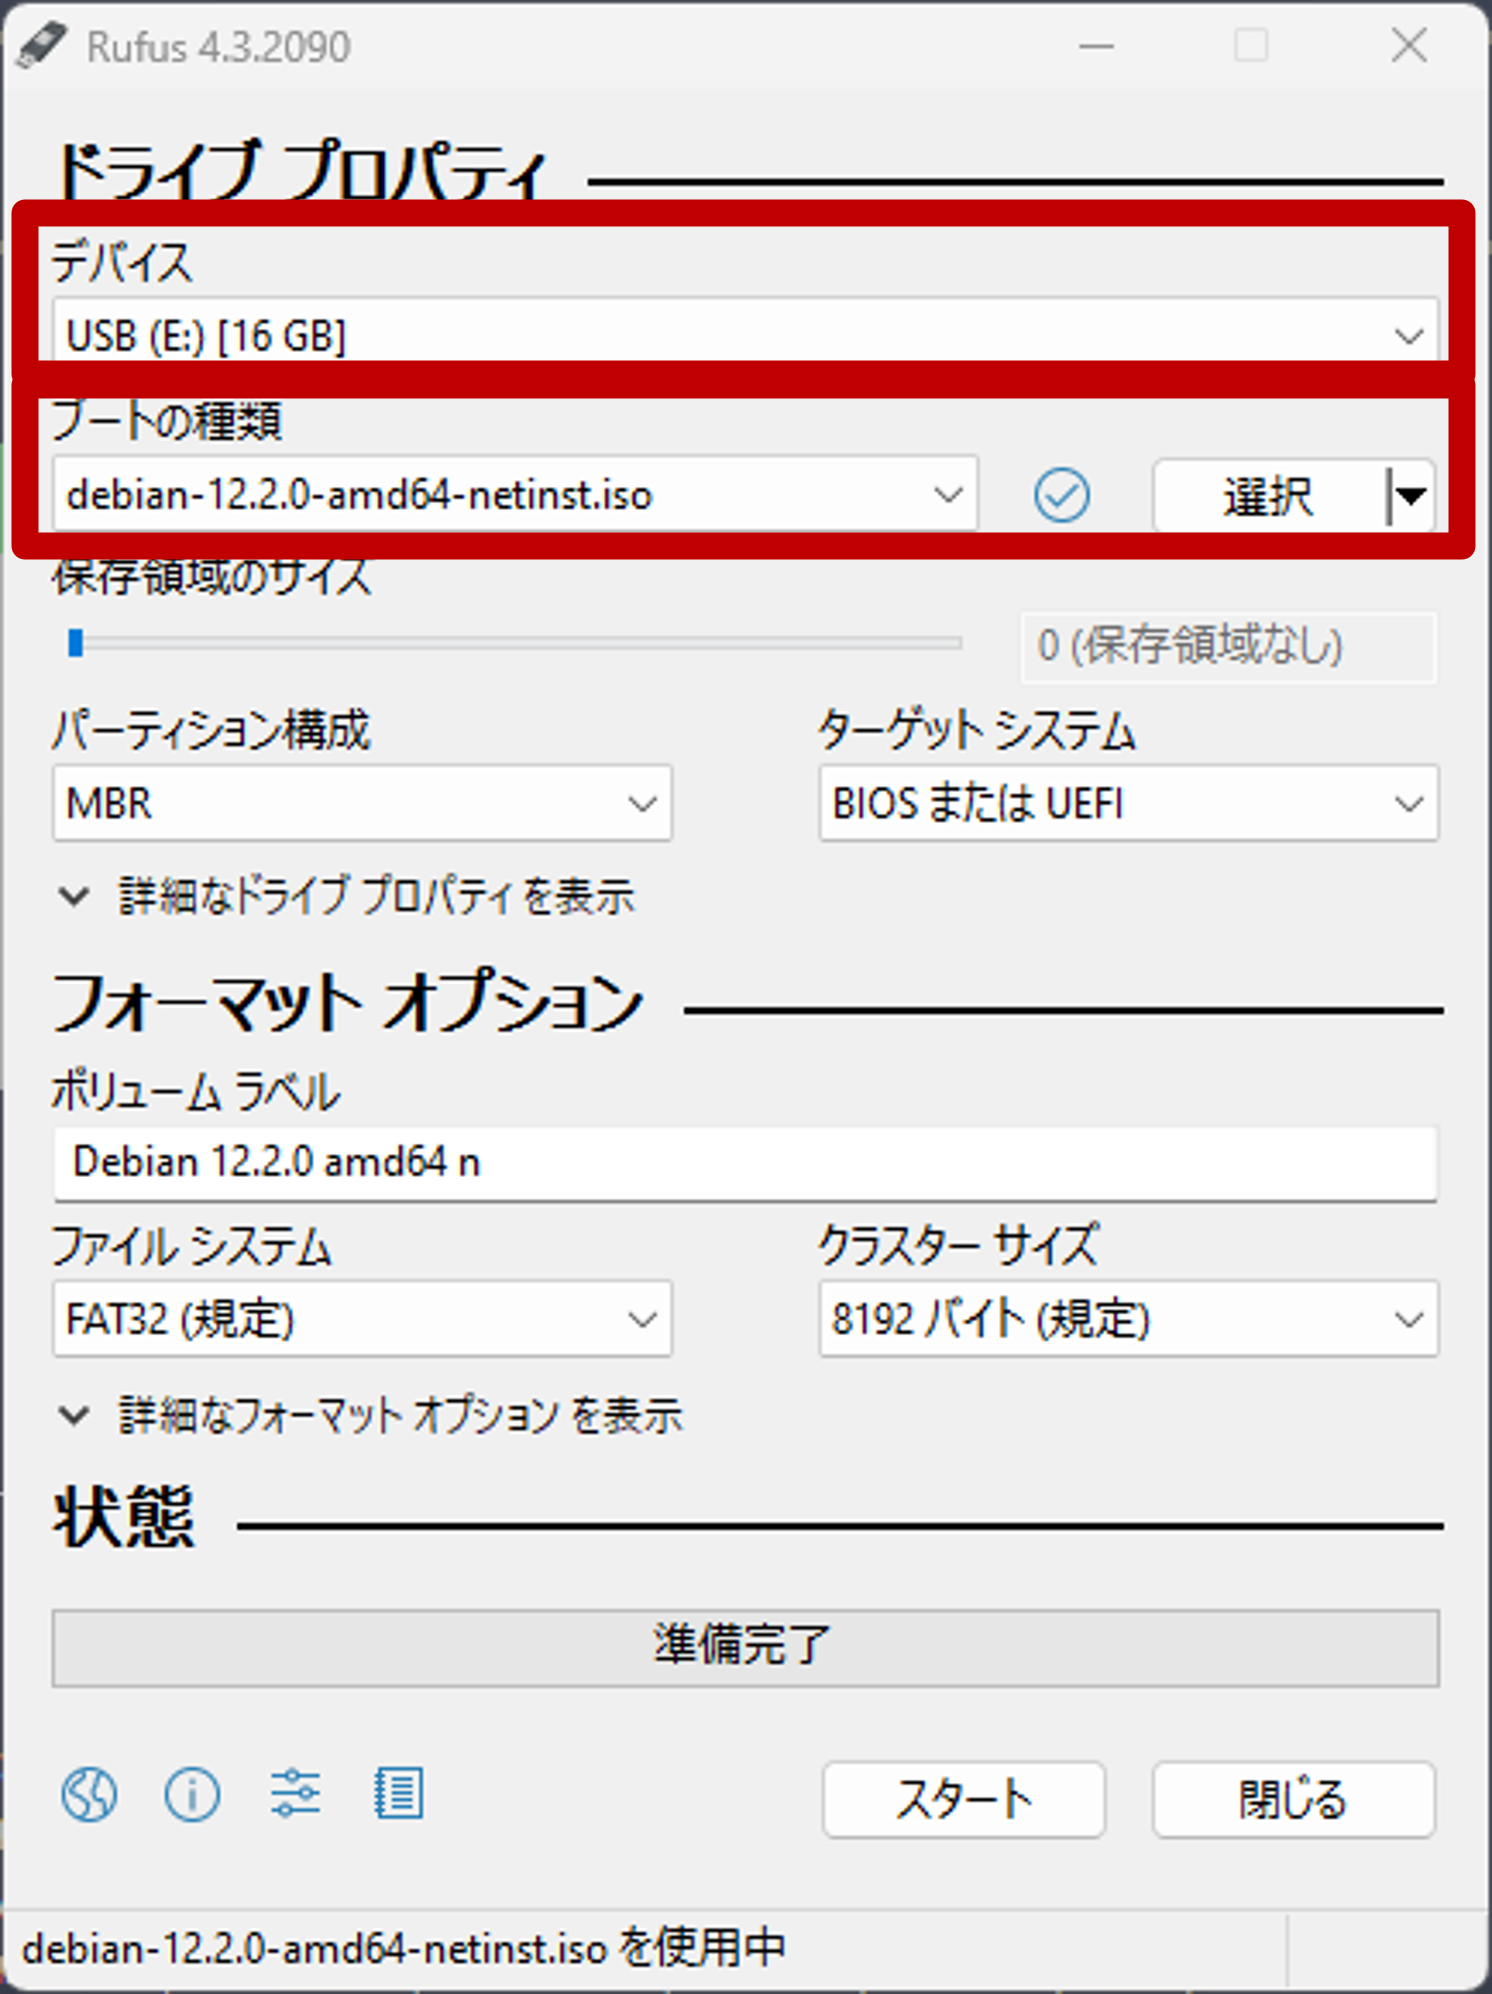Image resolution: width=1492 pixels, height=1994 pixels.
Task: Click the スタート button
Action: [964, 1800]
